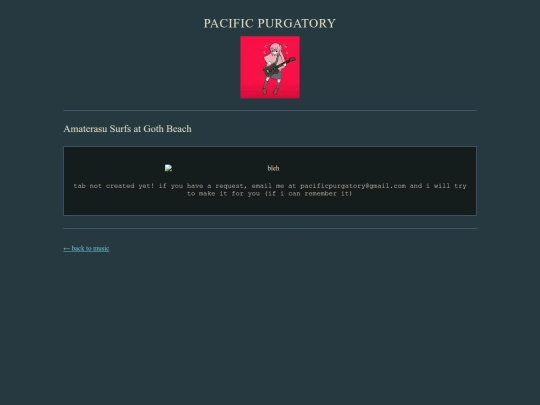The image size is (540, 405).
Task: Click the pink guitarist artwork image
Action: click(270, 67)
